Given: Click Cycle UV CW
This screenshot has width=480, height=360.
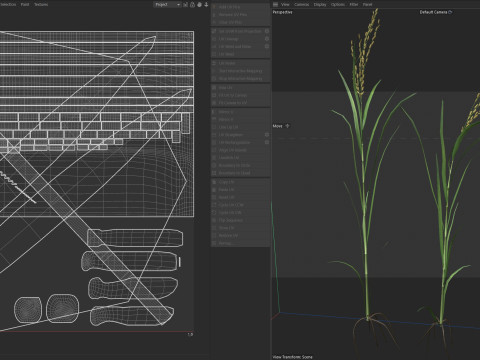Looking at the screenshot, I should pos(240,213).
